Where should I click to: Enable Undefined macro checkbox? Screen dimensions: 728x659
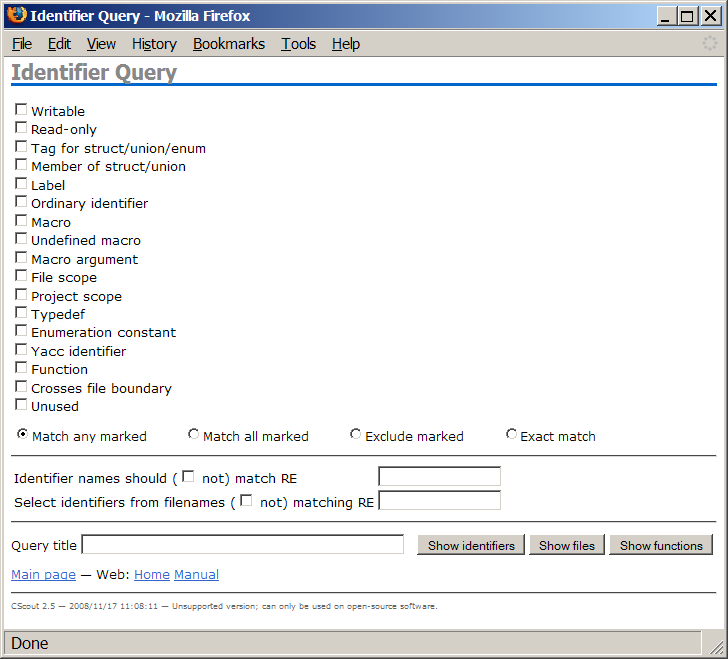click(21, 239)
